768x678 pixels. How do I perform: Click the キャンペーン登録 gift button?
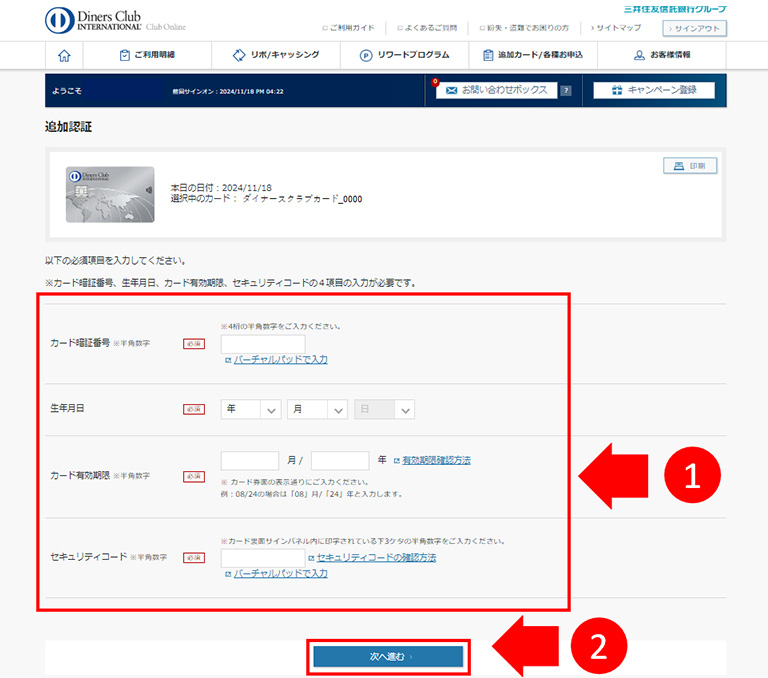[x=653, y=90]
